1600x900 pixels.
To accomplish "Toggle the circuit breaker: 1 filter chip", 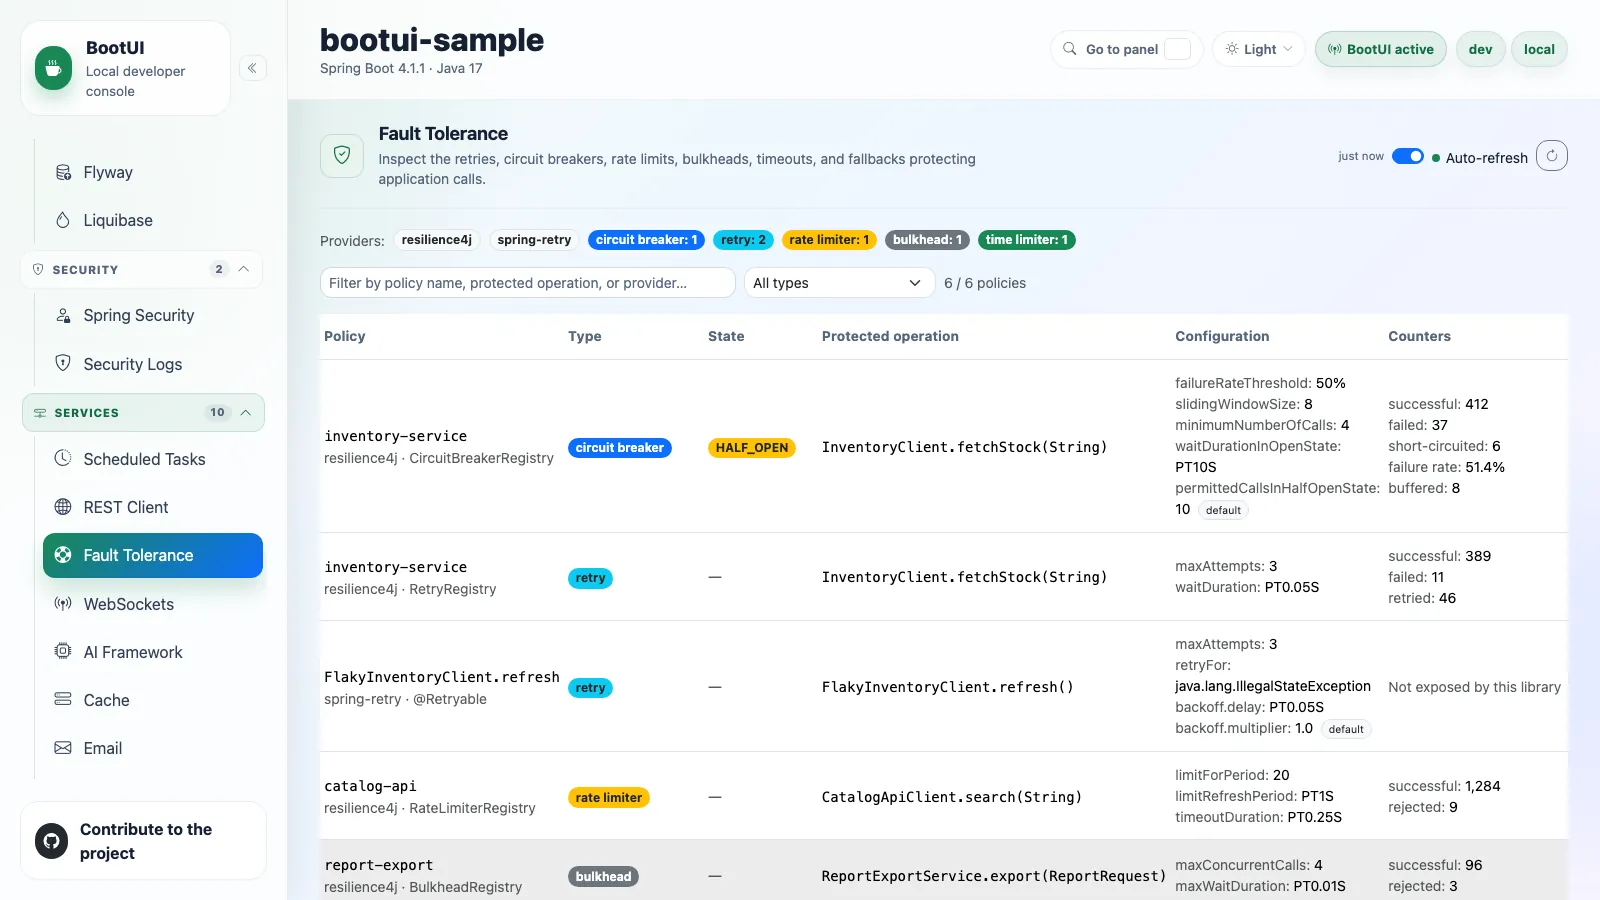I will [x=646, y=240].
